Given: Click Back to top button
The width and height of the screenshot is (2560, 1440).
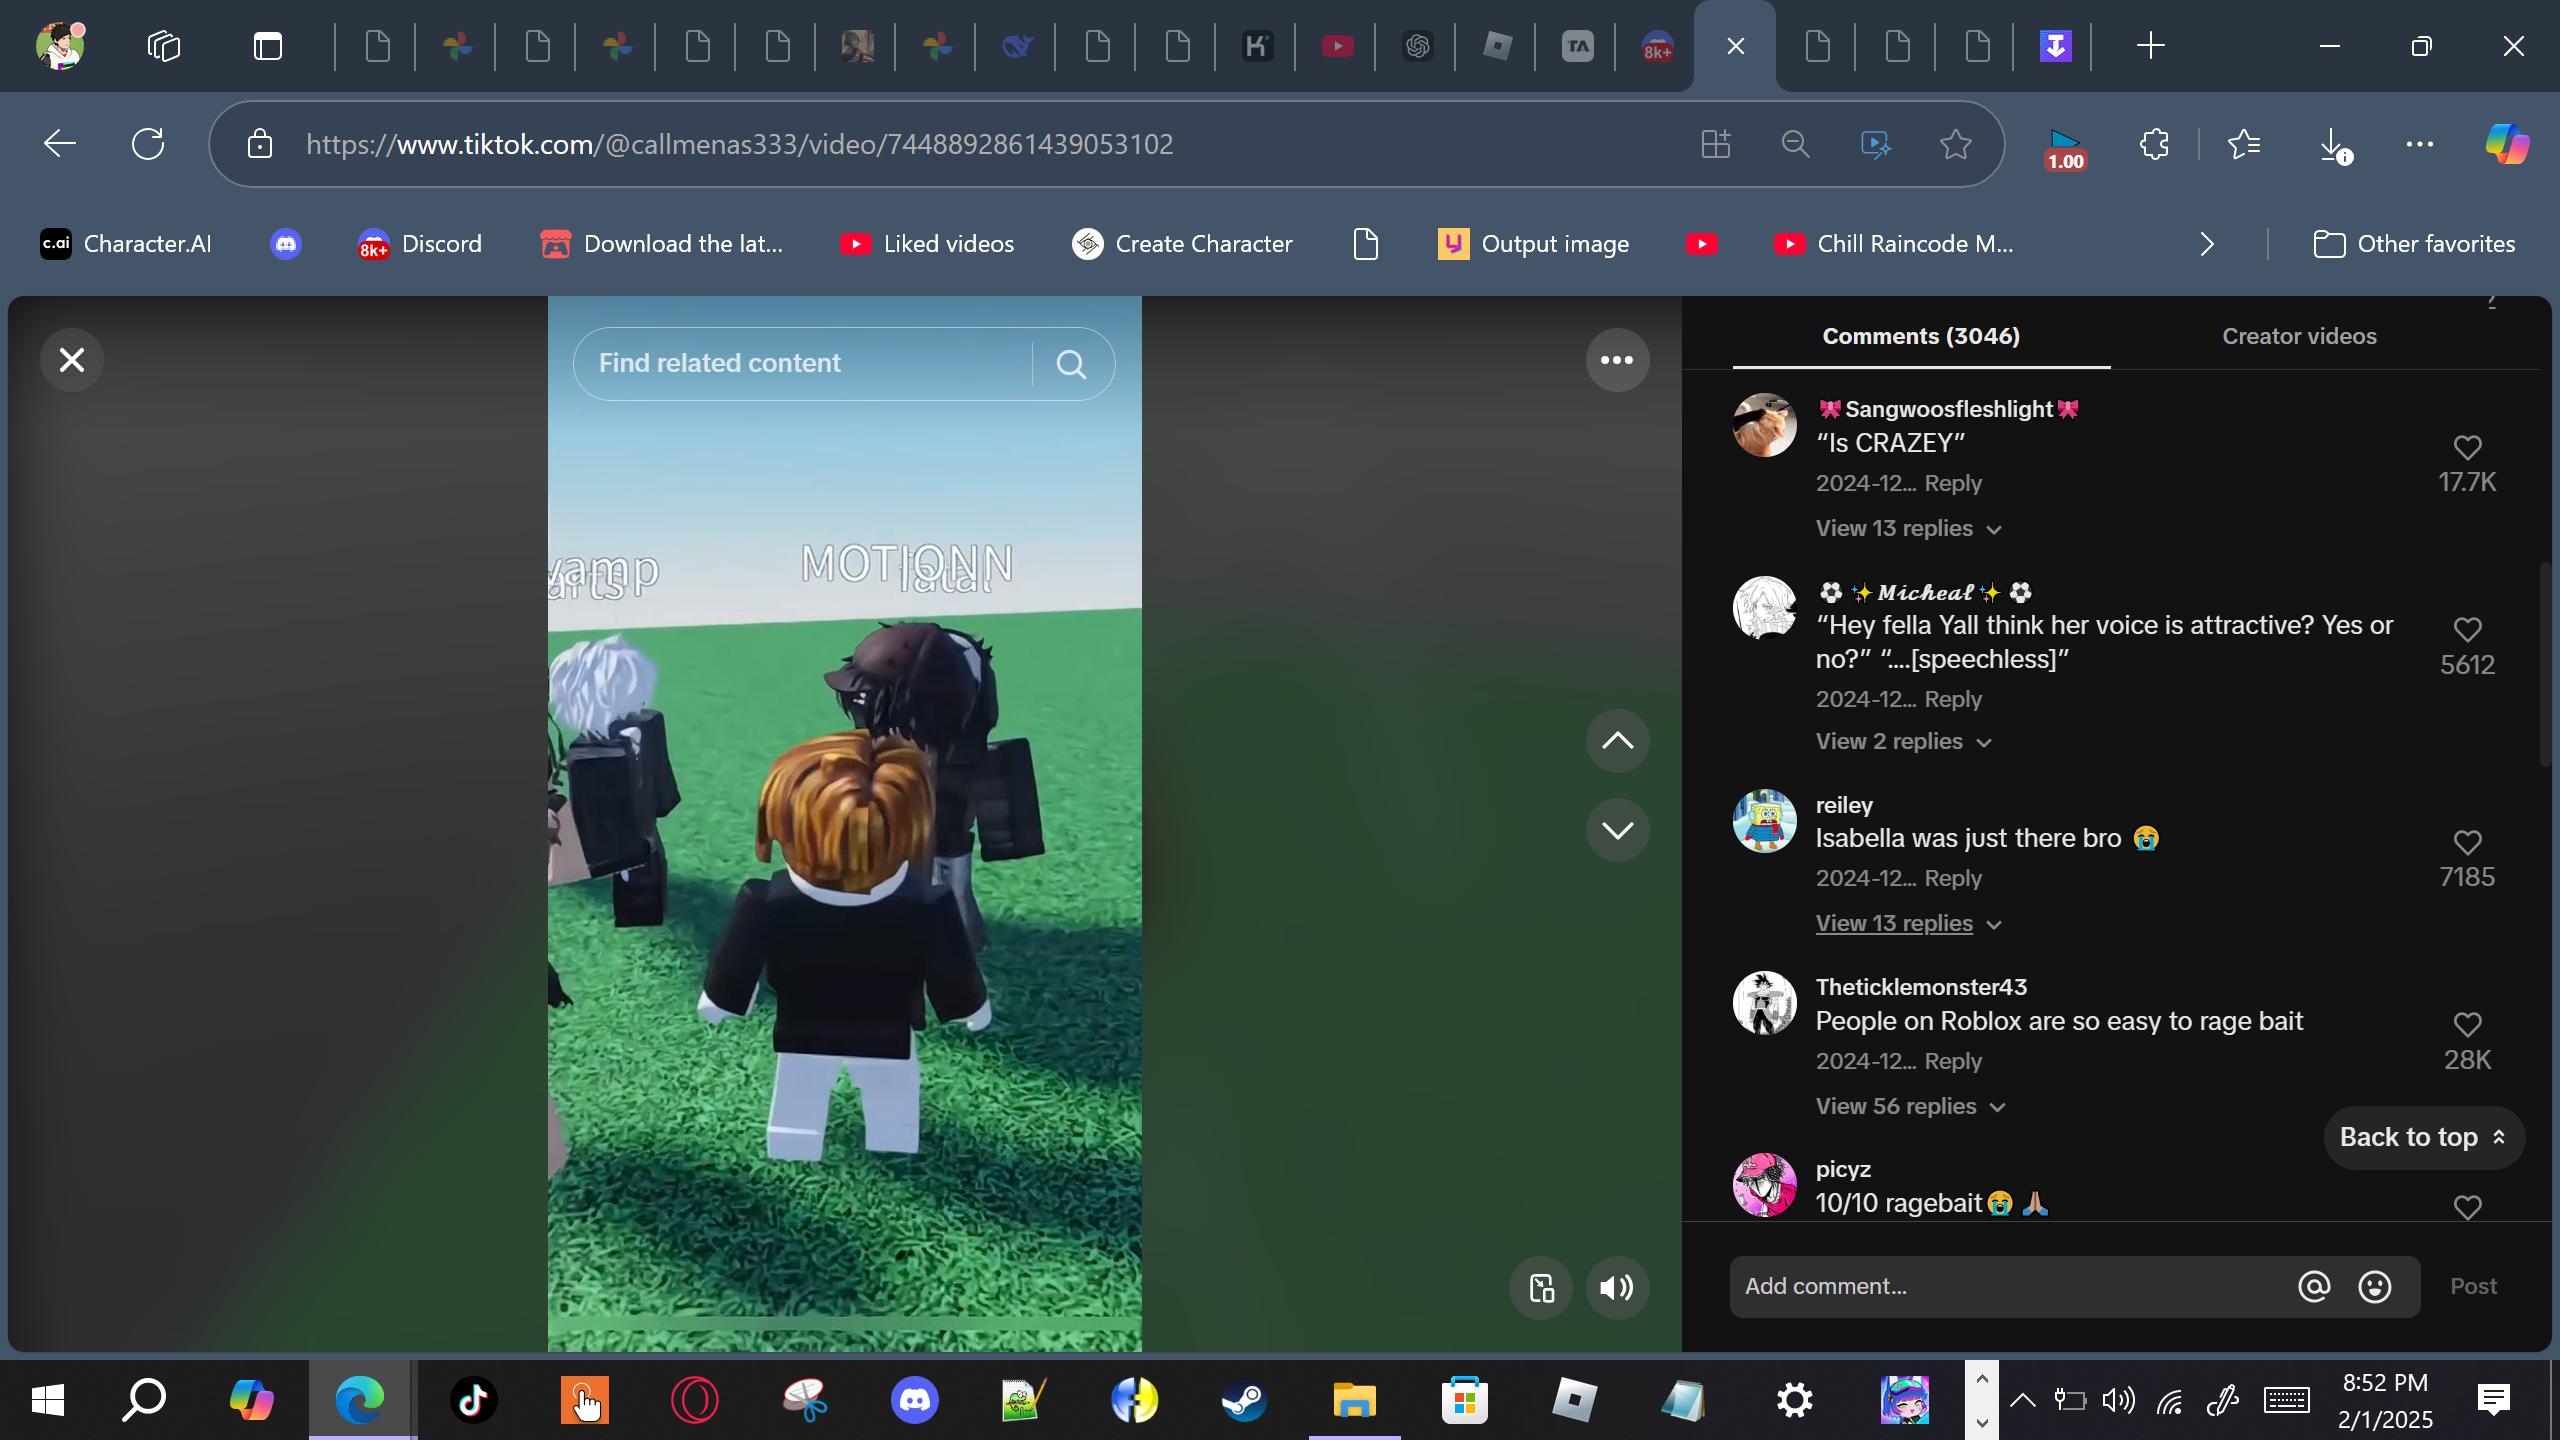Looking at the screenshot, I should tap(2422, 1137).
